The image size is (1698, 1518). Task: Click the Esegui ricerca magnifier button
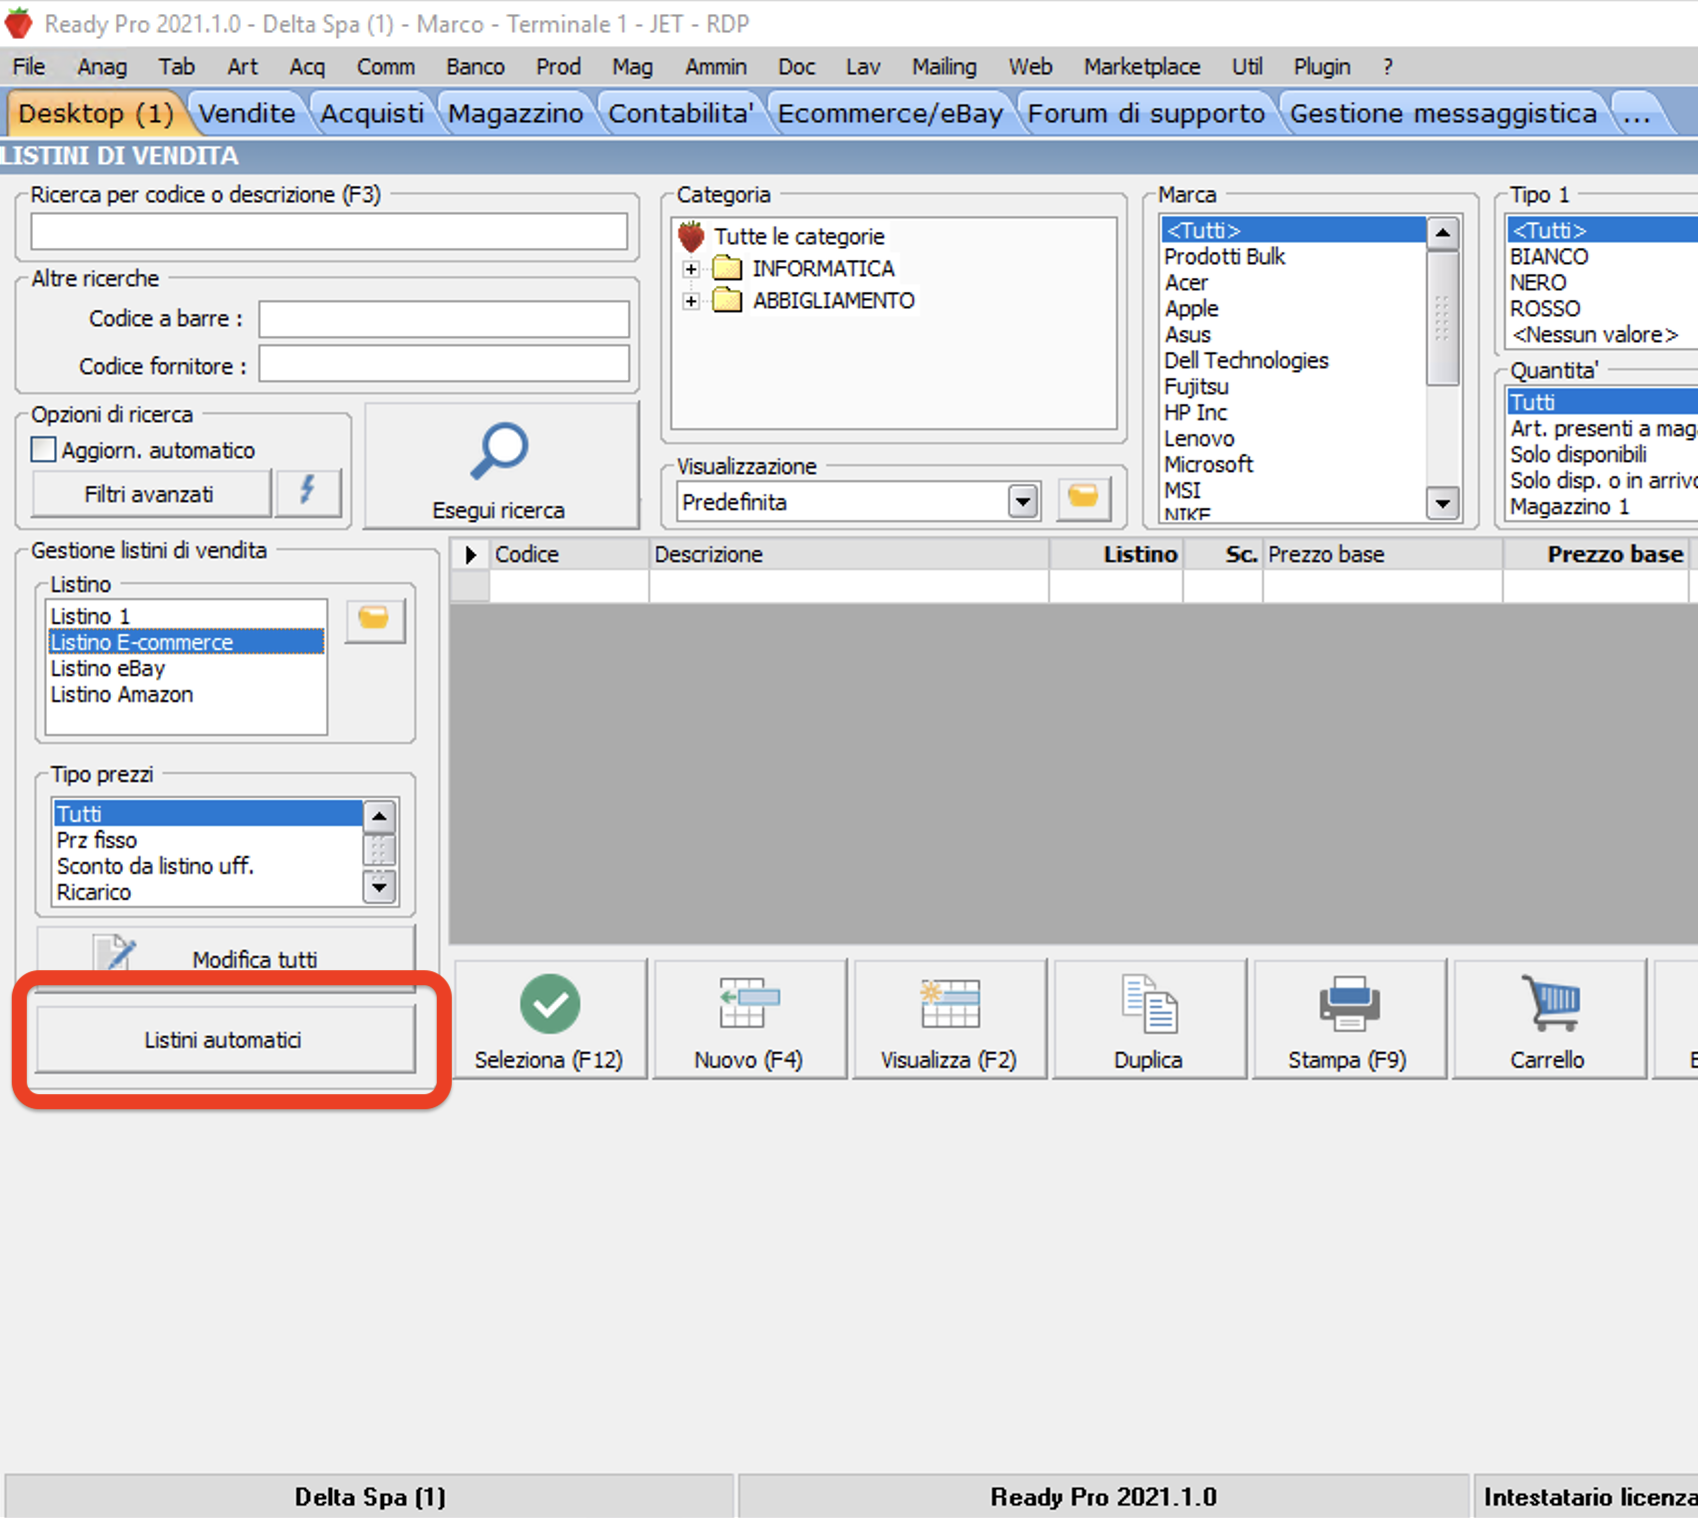[500, 467]
